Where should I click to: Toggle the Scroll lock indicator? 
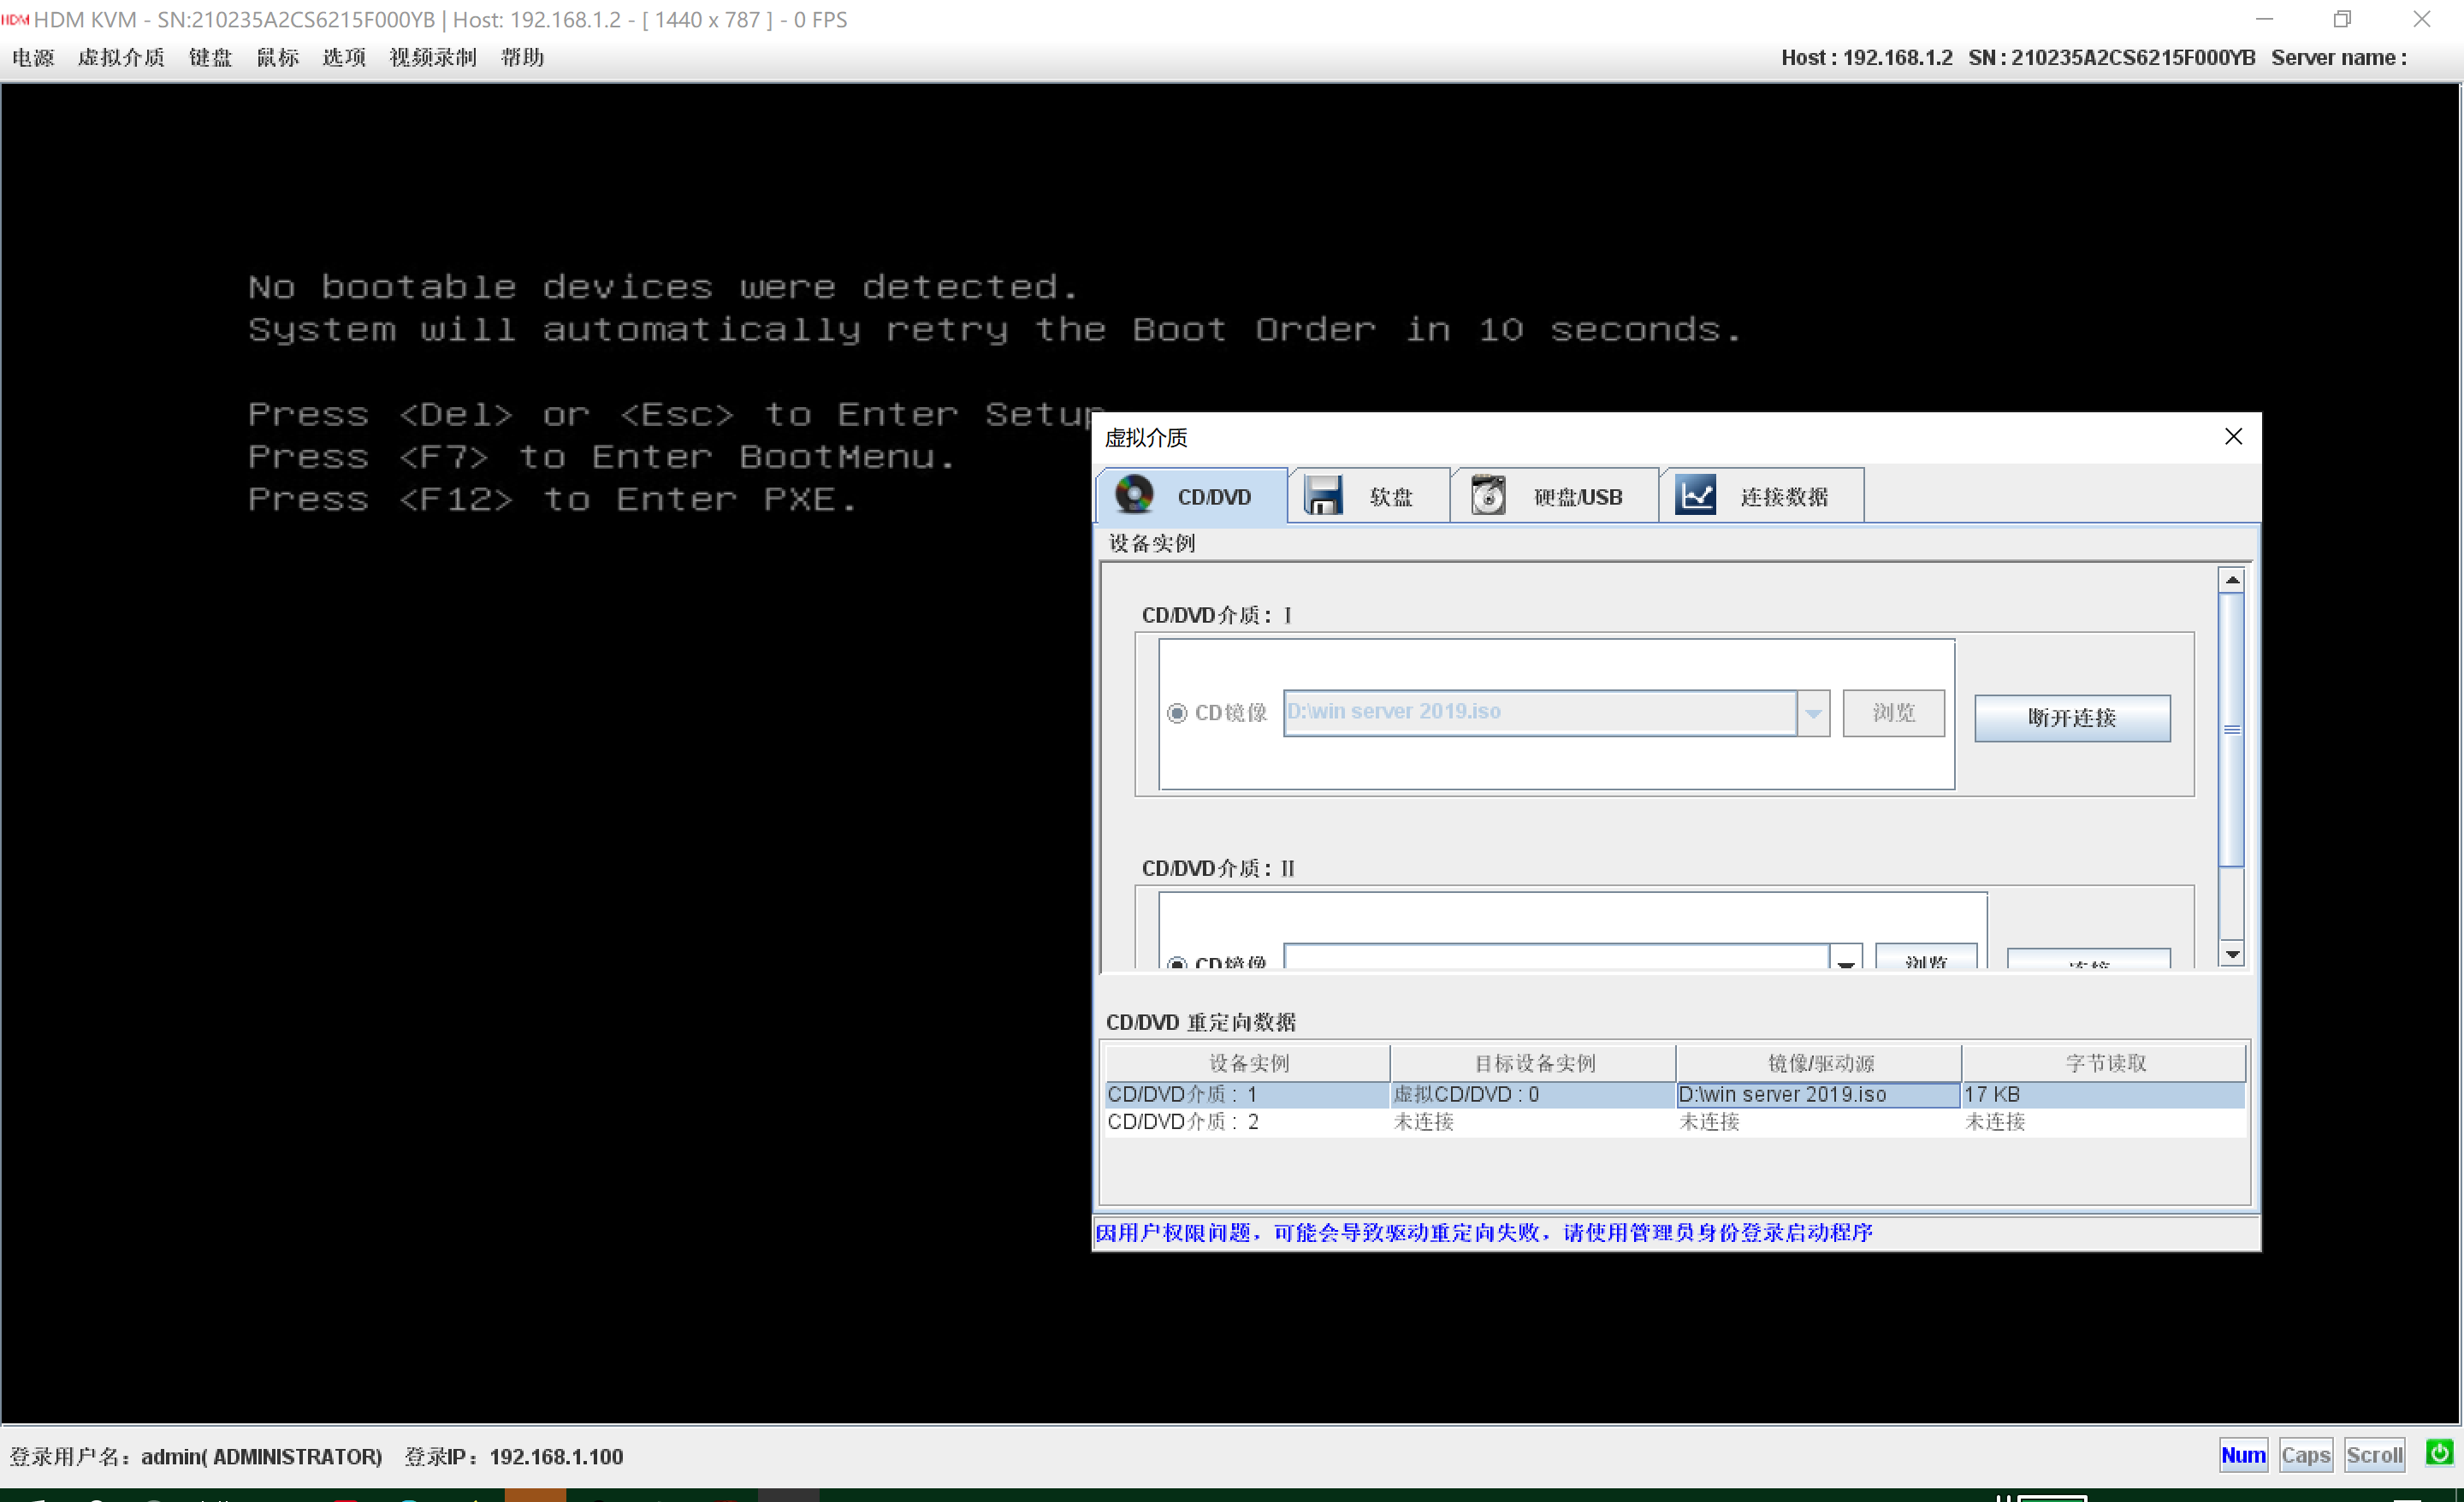pyautogui.click(x=2374, y=1455)
